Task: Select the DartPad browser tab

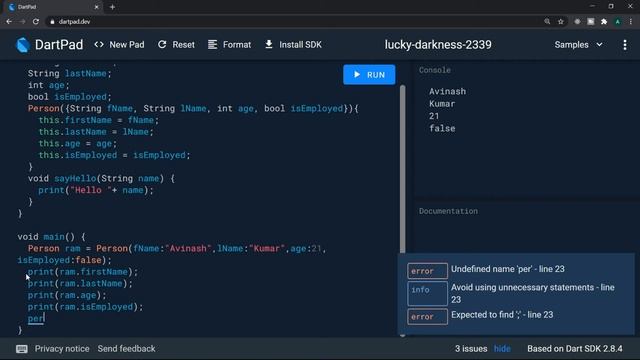Action: 53,7
